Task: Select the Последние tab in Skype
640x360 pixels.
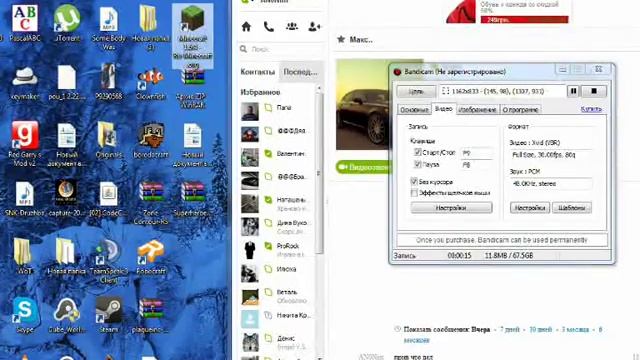Action: [x=300, y=72]
